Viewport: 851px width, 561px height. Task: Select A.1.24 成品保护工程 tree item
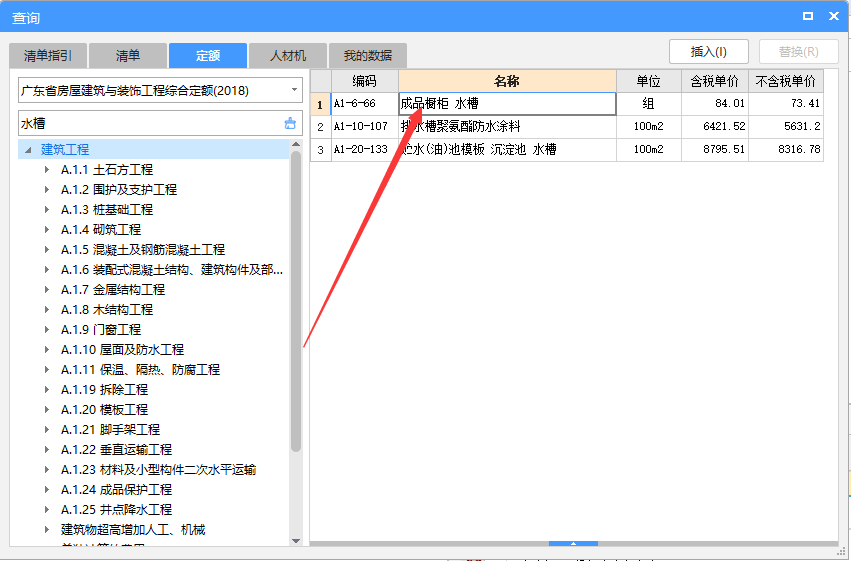[x=116, y=489]
